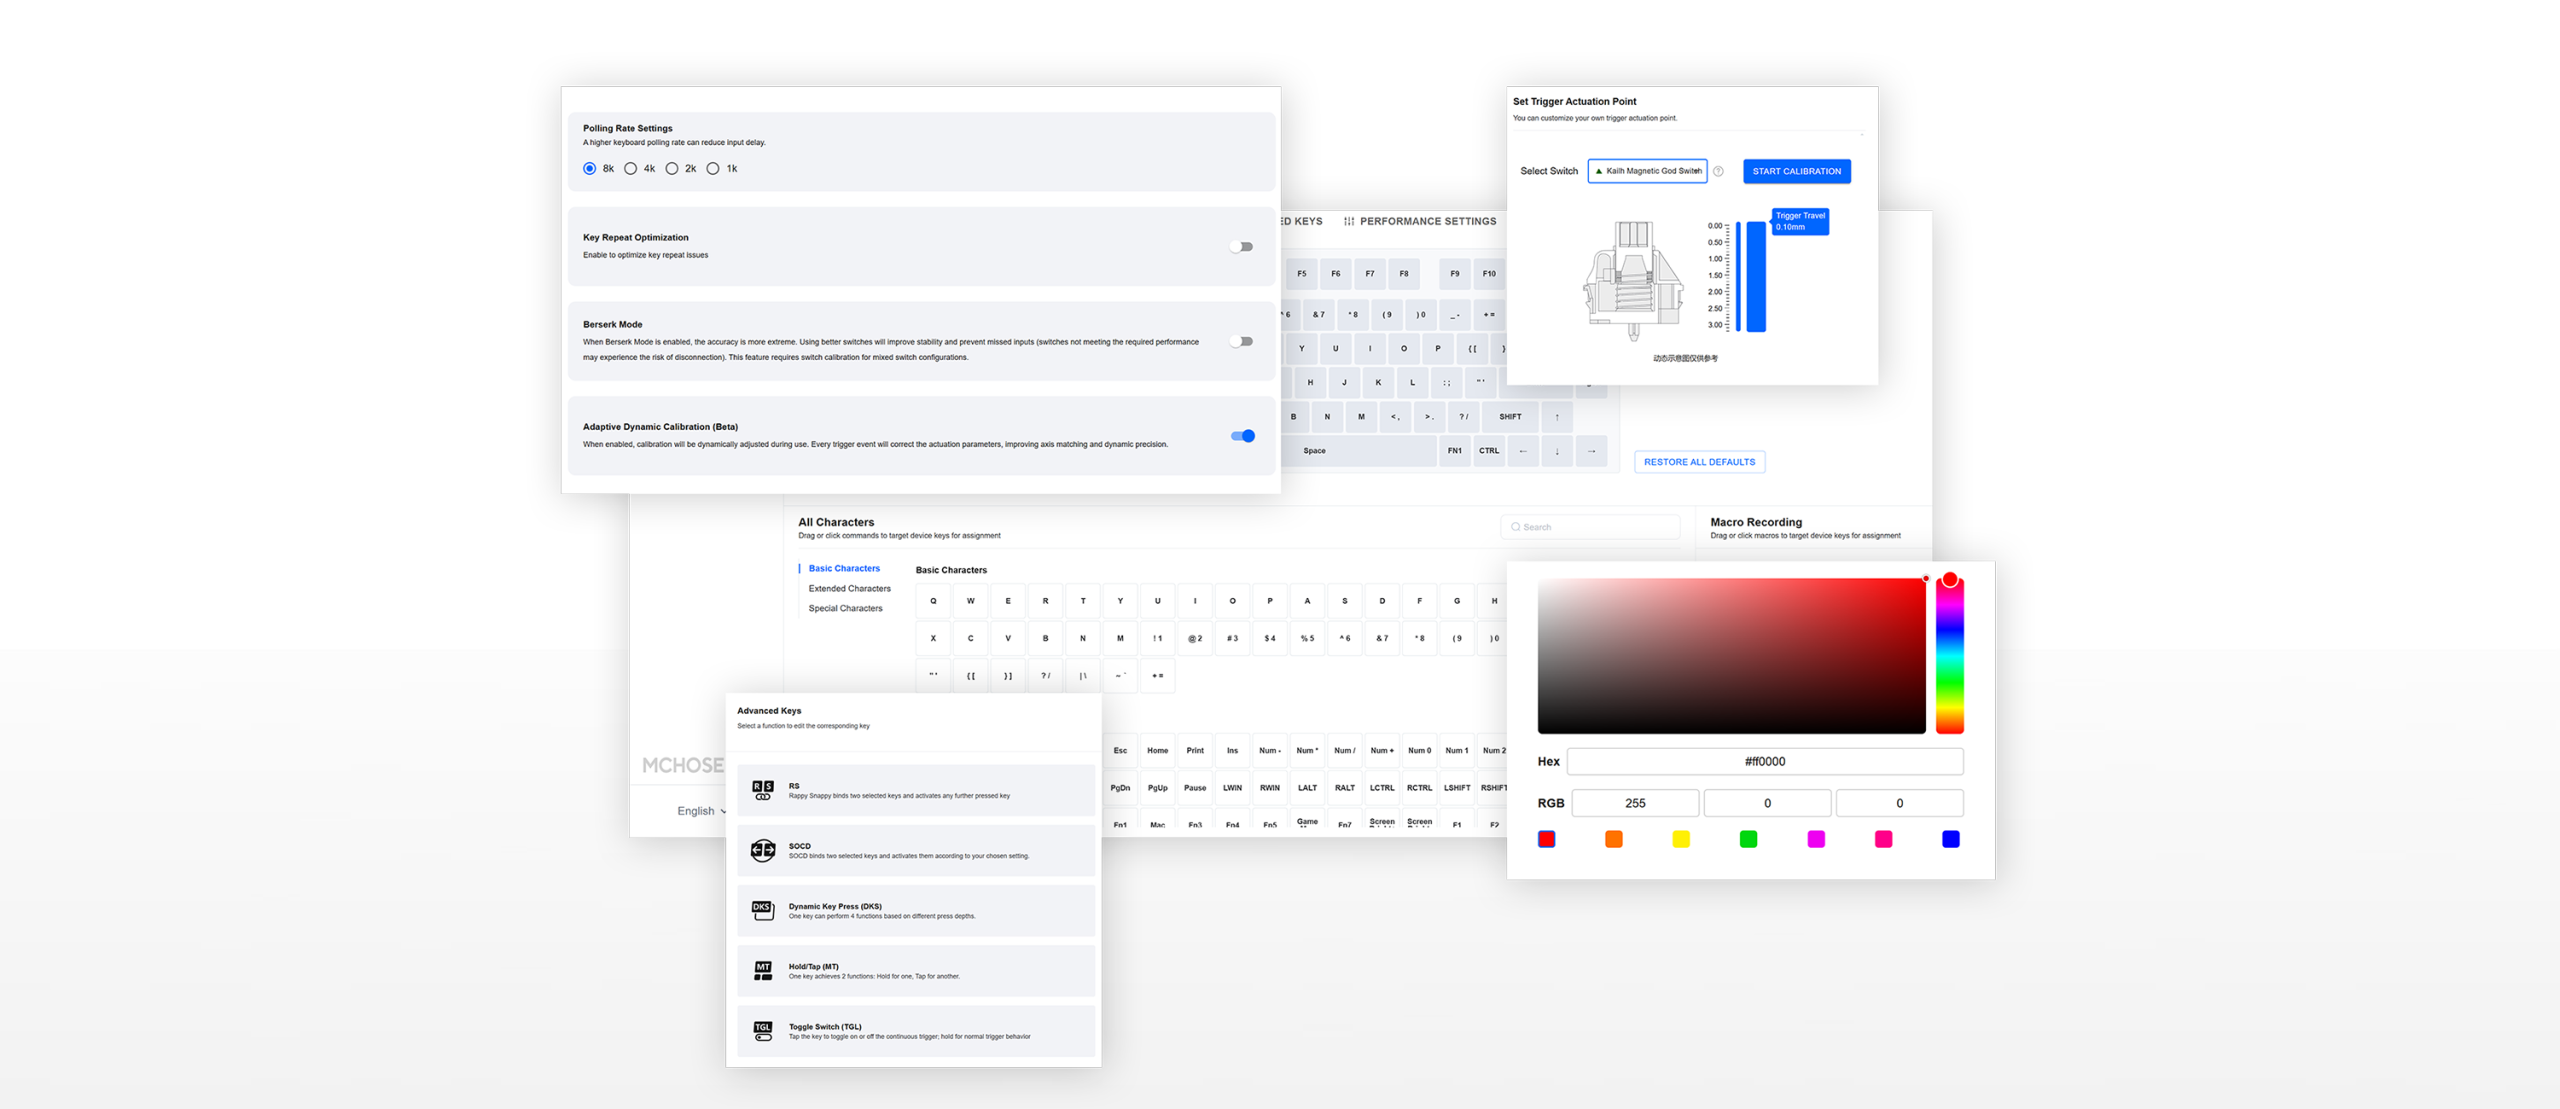Viewport: 2560px width, 1109px height.
Task: Choose the Hold/Tap MT icon
Action: tap(762, 970)
